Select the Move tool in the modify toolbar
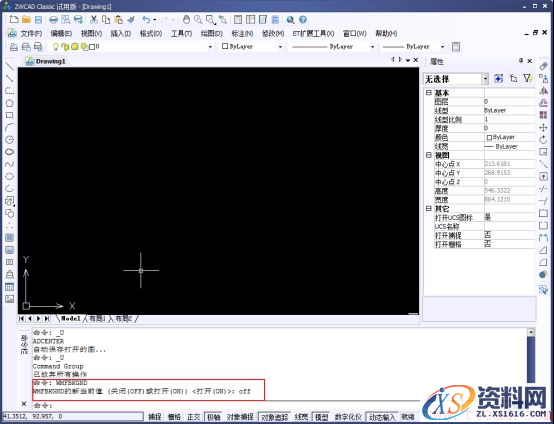 pos(543,127)
